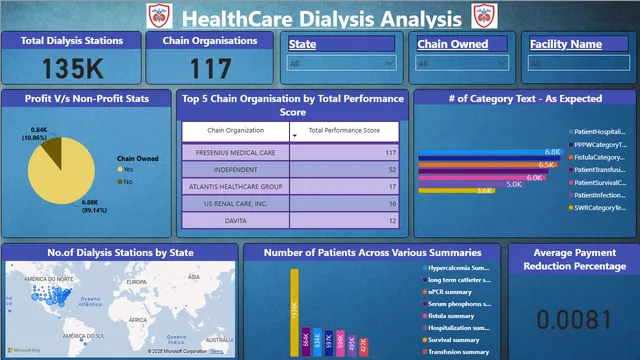Image resolution: width=640 pixels, height=360 pixels.
Task: Click the Hypercalcemia Sum... legend item
Action: [456, 268]
